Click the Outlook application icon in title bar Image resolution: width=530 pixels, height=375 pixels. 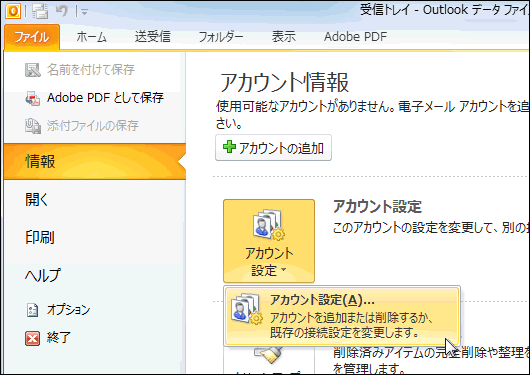pos(13,11)
